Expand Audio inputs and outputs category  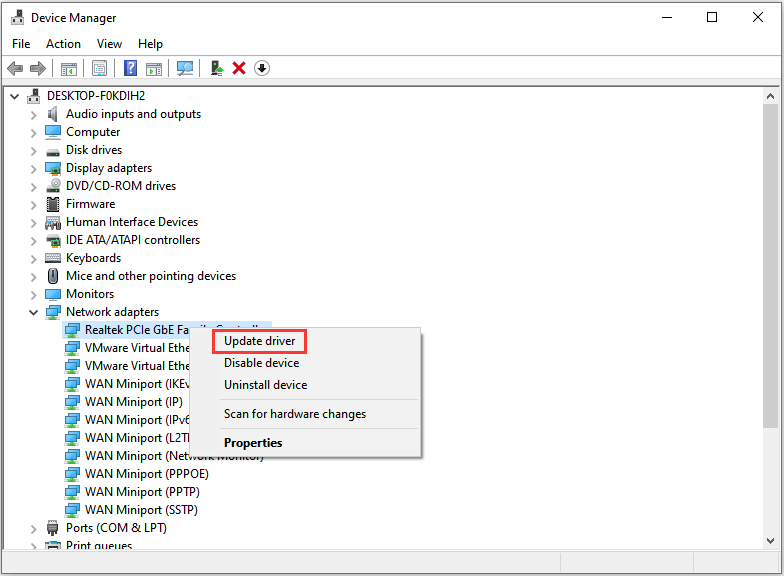(x=34, y=115)
